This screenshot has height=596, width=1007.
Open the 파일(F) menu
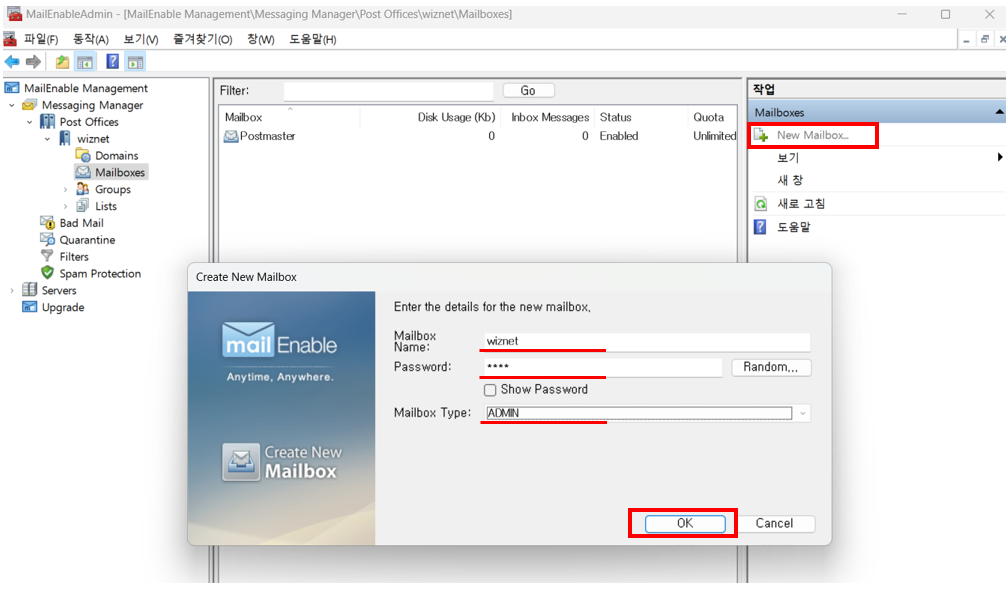(x=40, y=39)
